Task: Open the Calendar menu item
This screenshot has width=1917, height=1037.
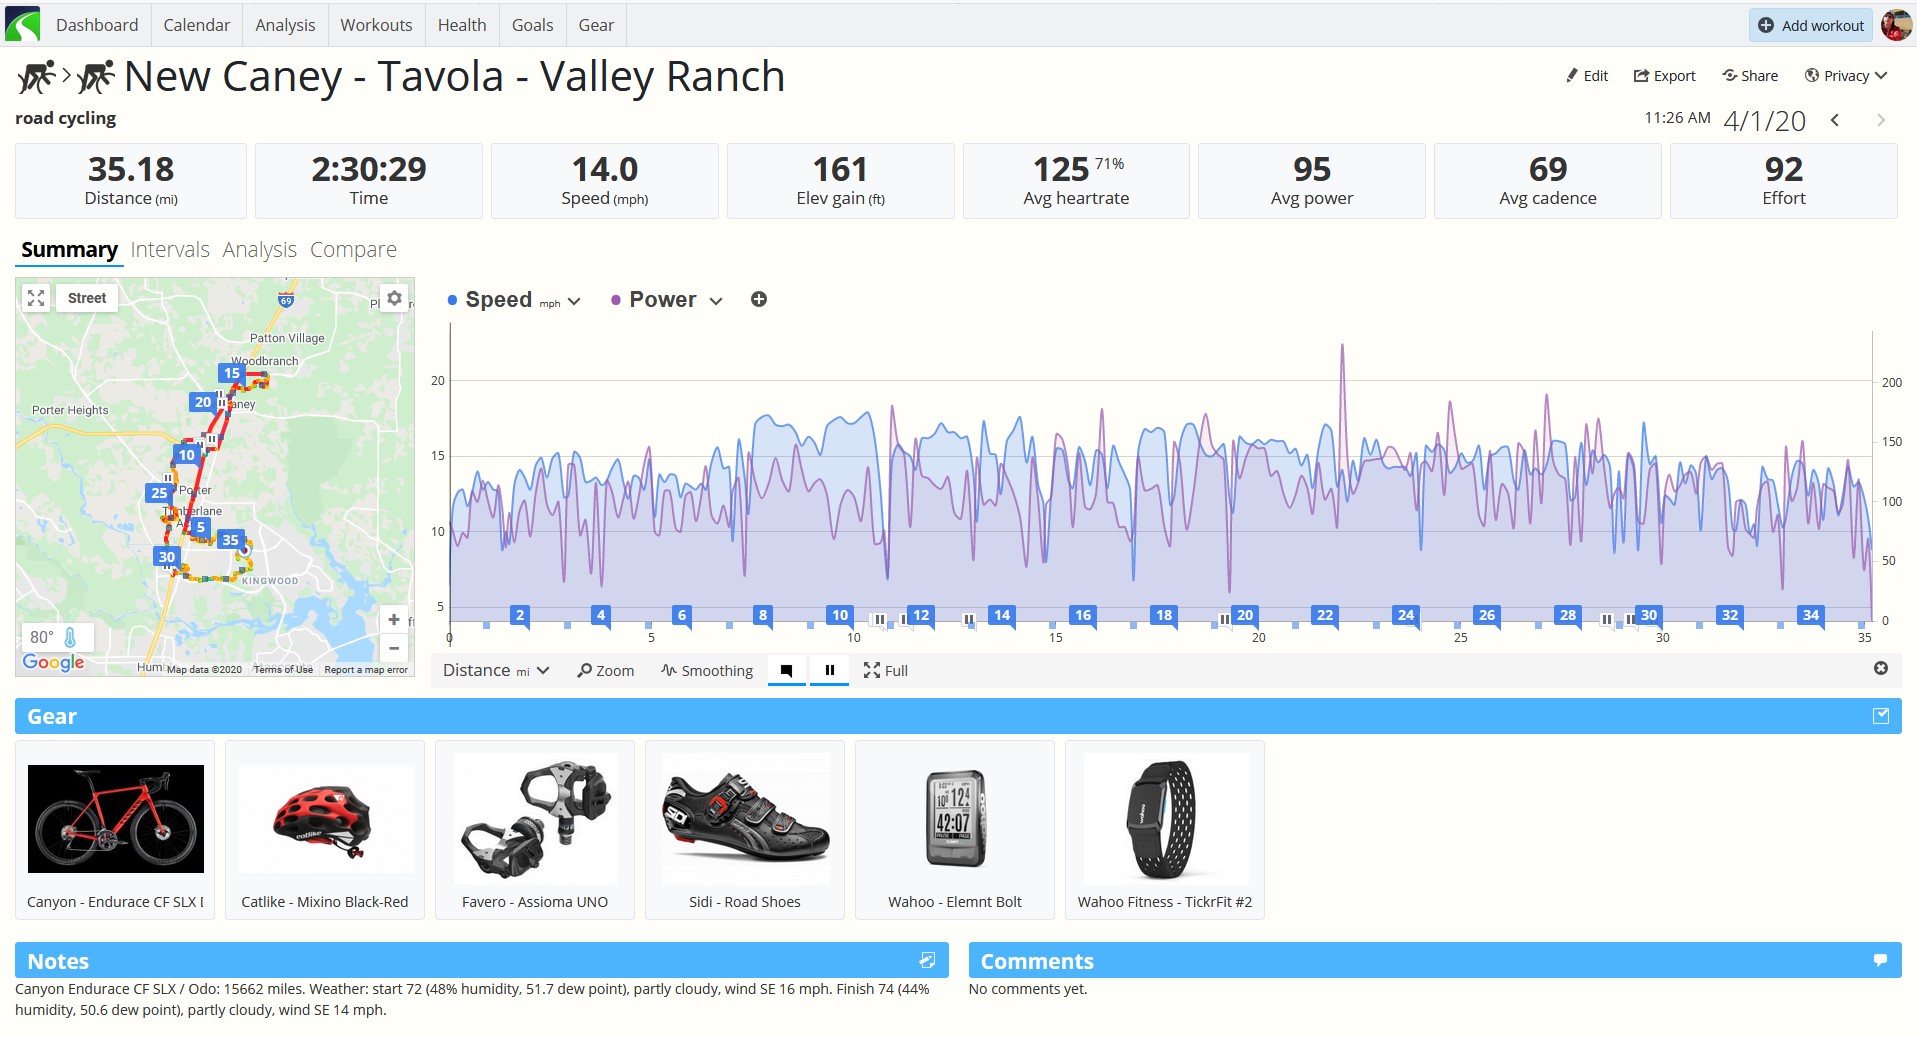Action: (x=197, y=25)
